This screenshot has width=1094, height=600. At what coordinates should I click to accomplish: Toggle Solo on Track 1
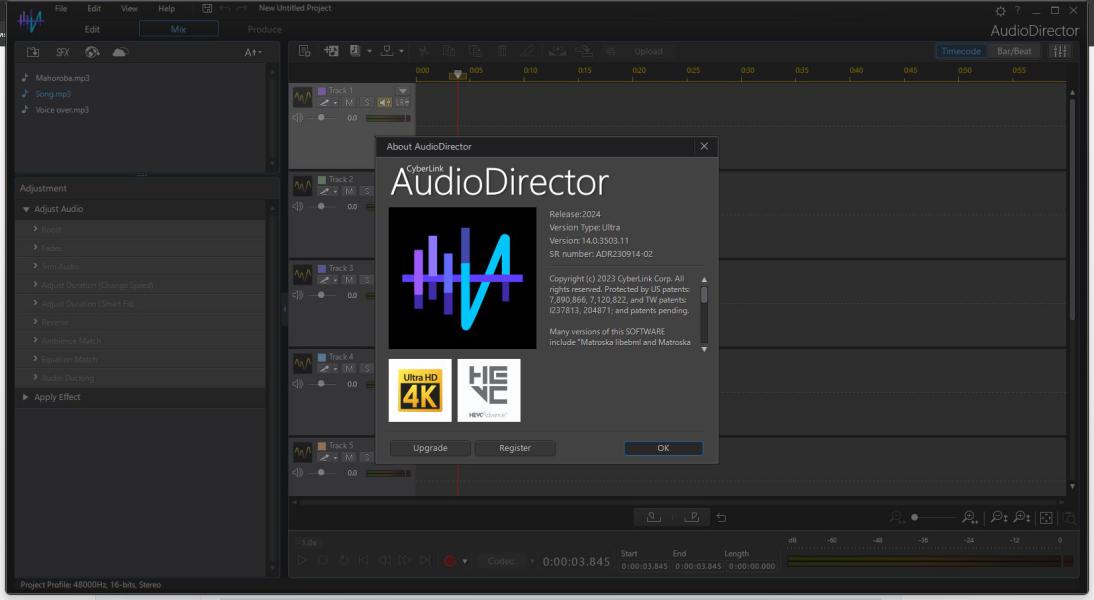coord(367,103)
